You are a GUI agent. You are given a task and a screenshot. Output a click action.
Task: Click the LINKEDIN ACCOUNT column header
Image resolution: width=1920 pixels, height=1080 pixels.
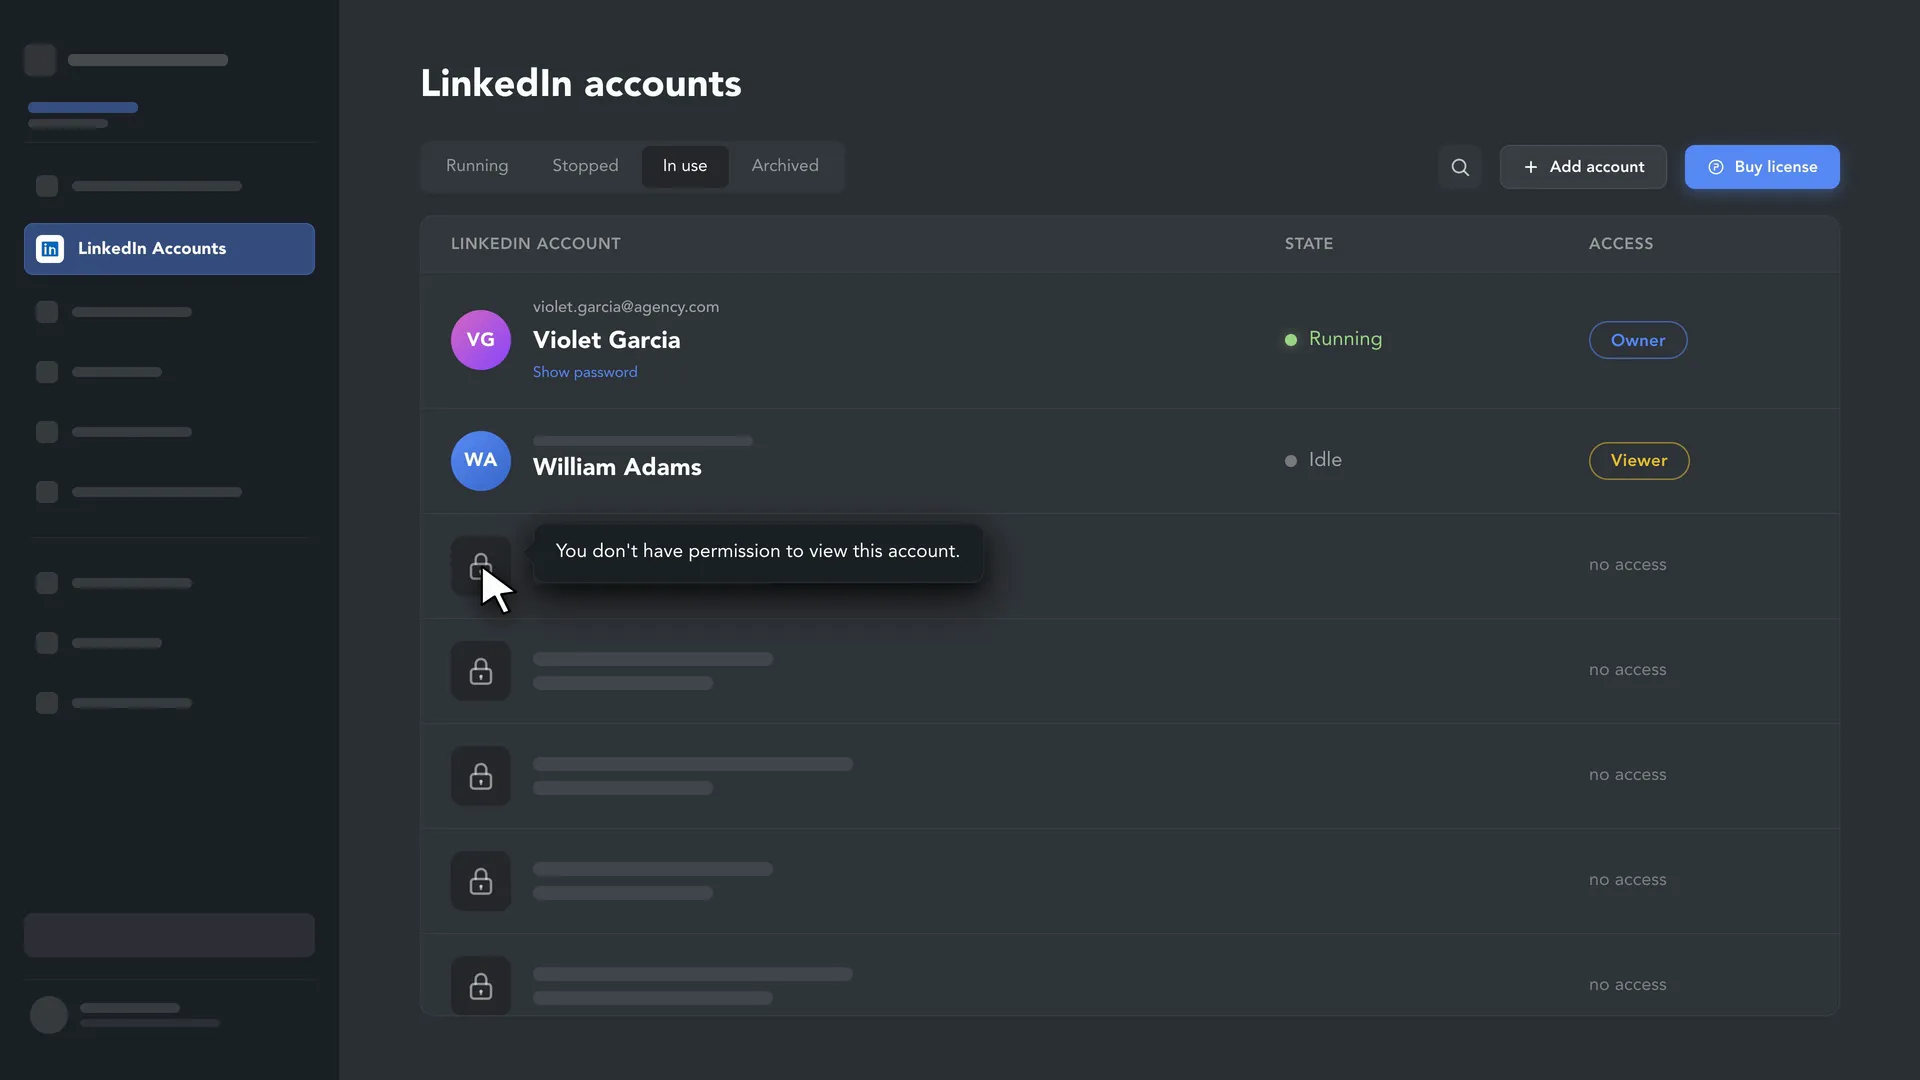coord(536,244)
